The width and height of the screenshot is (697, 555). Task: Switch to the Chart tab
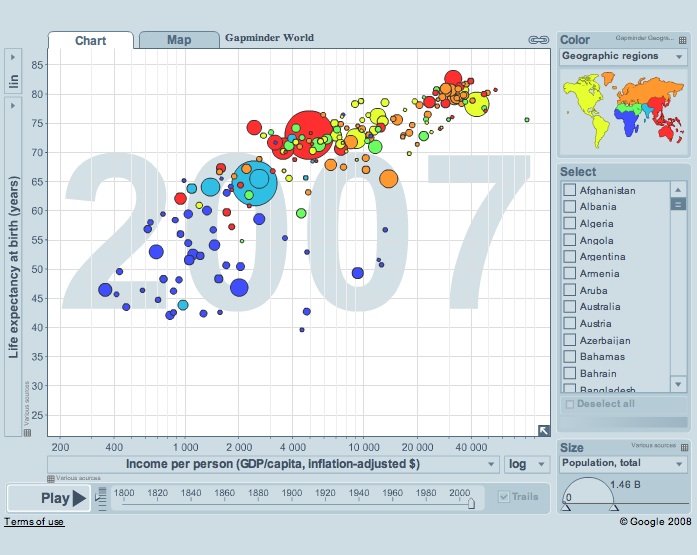[91, 40]
